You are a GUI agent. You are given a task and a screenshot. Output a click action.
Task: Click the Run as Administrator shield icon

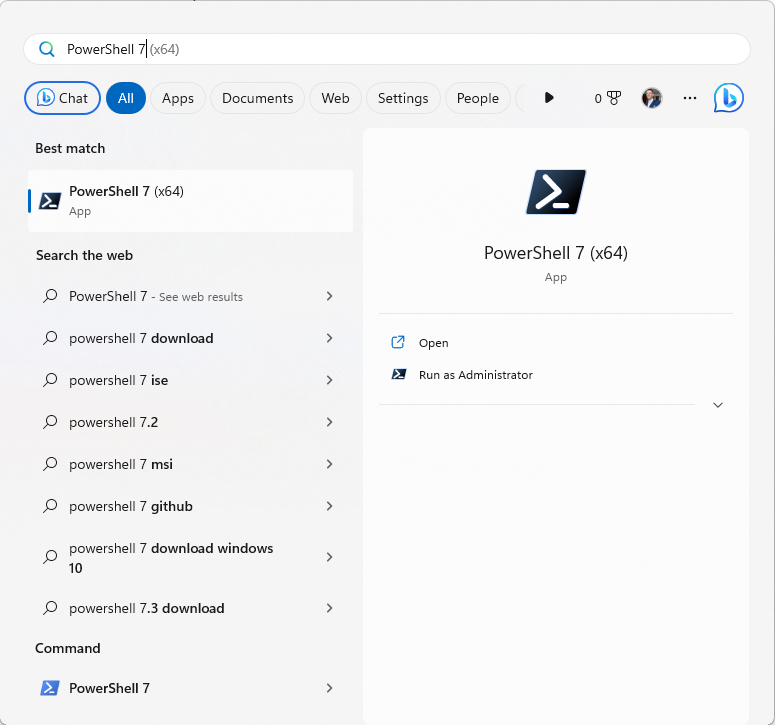point(398,374)
